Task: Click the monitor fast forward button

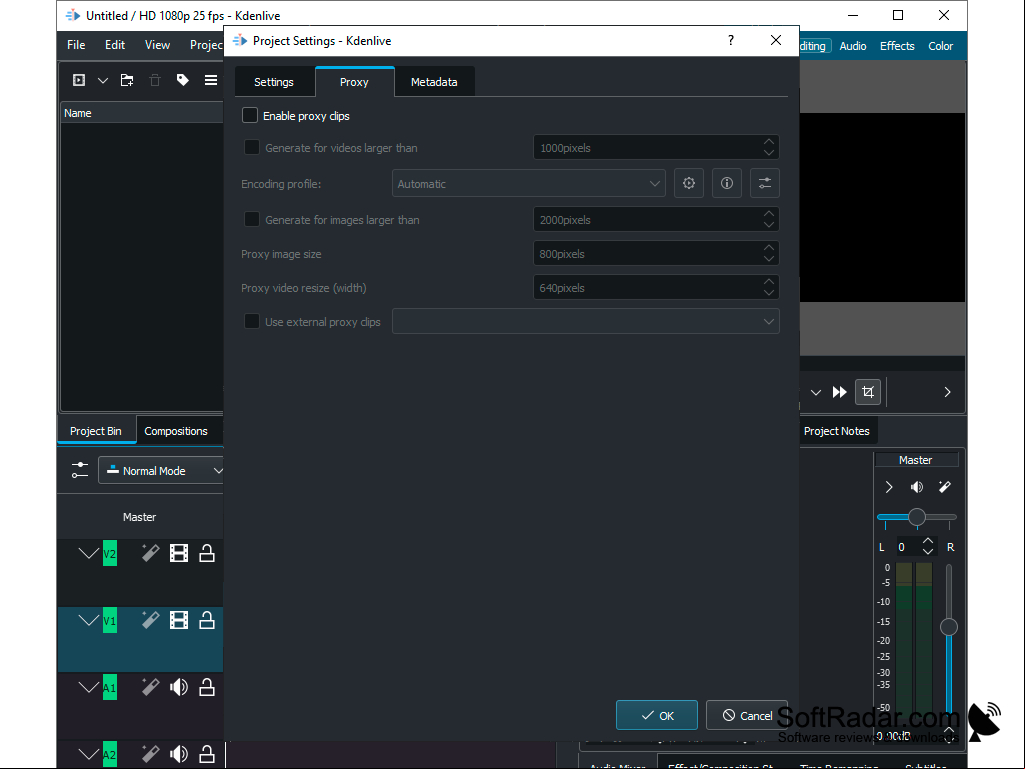Action: [x=839, y=392]
